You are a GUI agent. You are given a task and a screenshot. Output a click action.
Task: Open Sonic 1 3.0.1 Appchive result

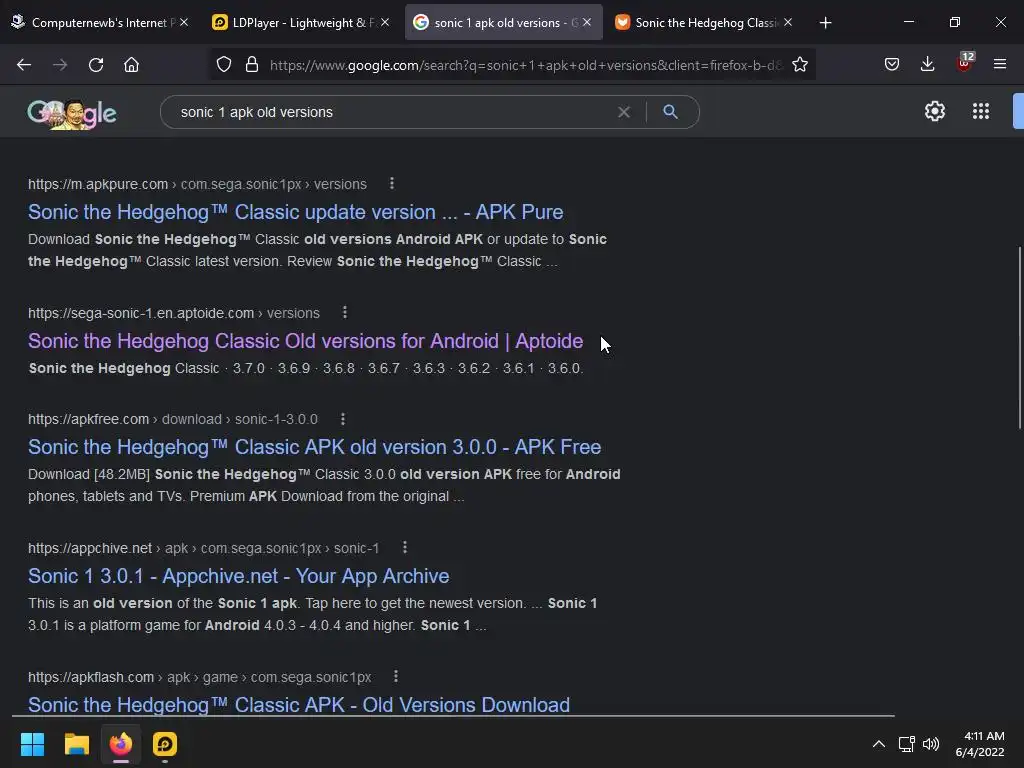[x=238, y=576]
